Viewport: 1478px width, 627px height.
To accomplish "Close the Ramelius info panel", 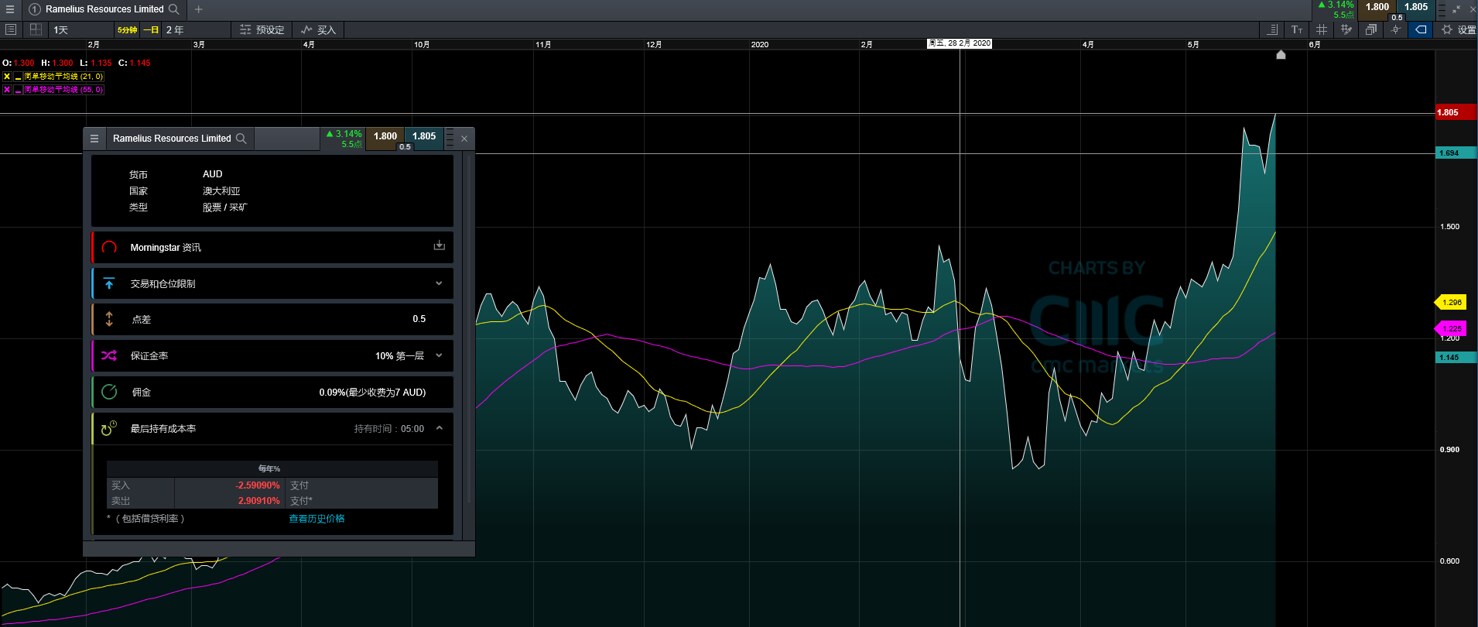I will [464, 139].
